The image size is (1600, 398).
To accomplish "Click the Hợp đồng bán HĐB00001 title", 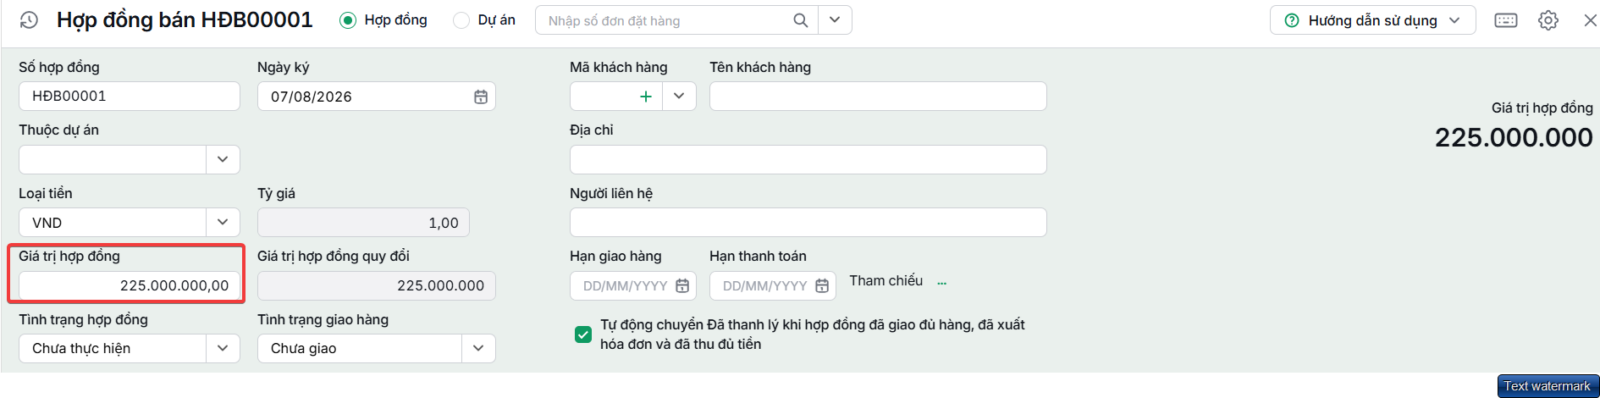I will (x=185, y=20).
